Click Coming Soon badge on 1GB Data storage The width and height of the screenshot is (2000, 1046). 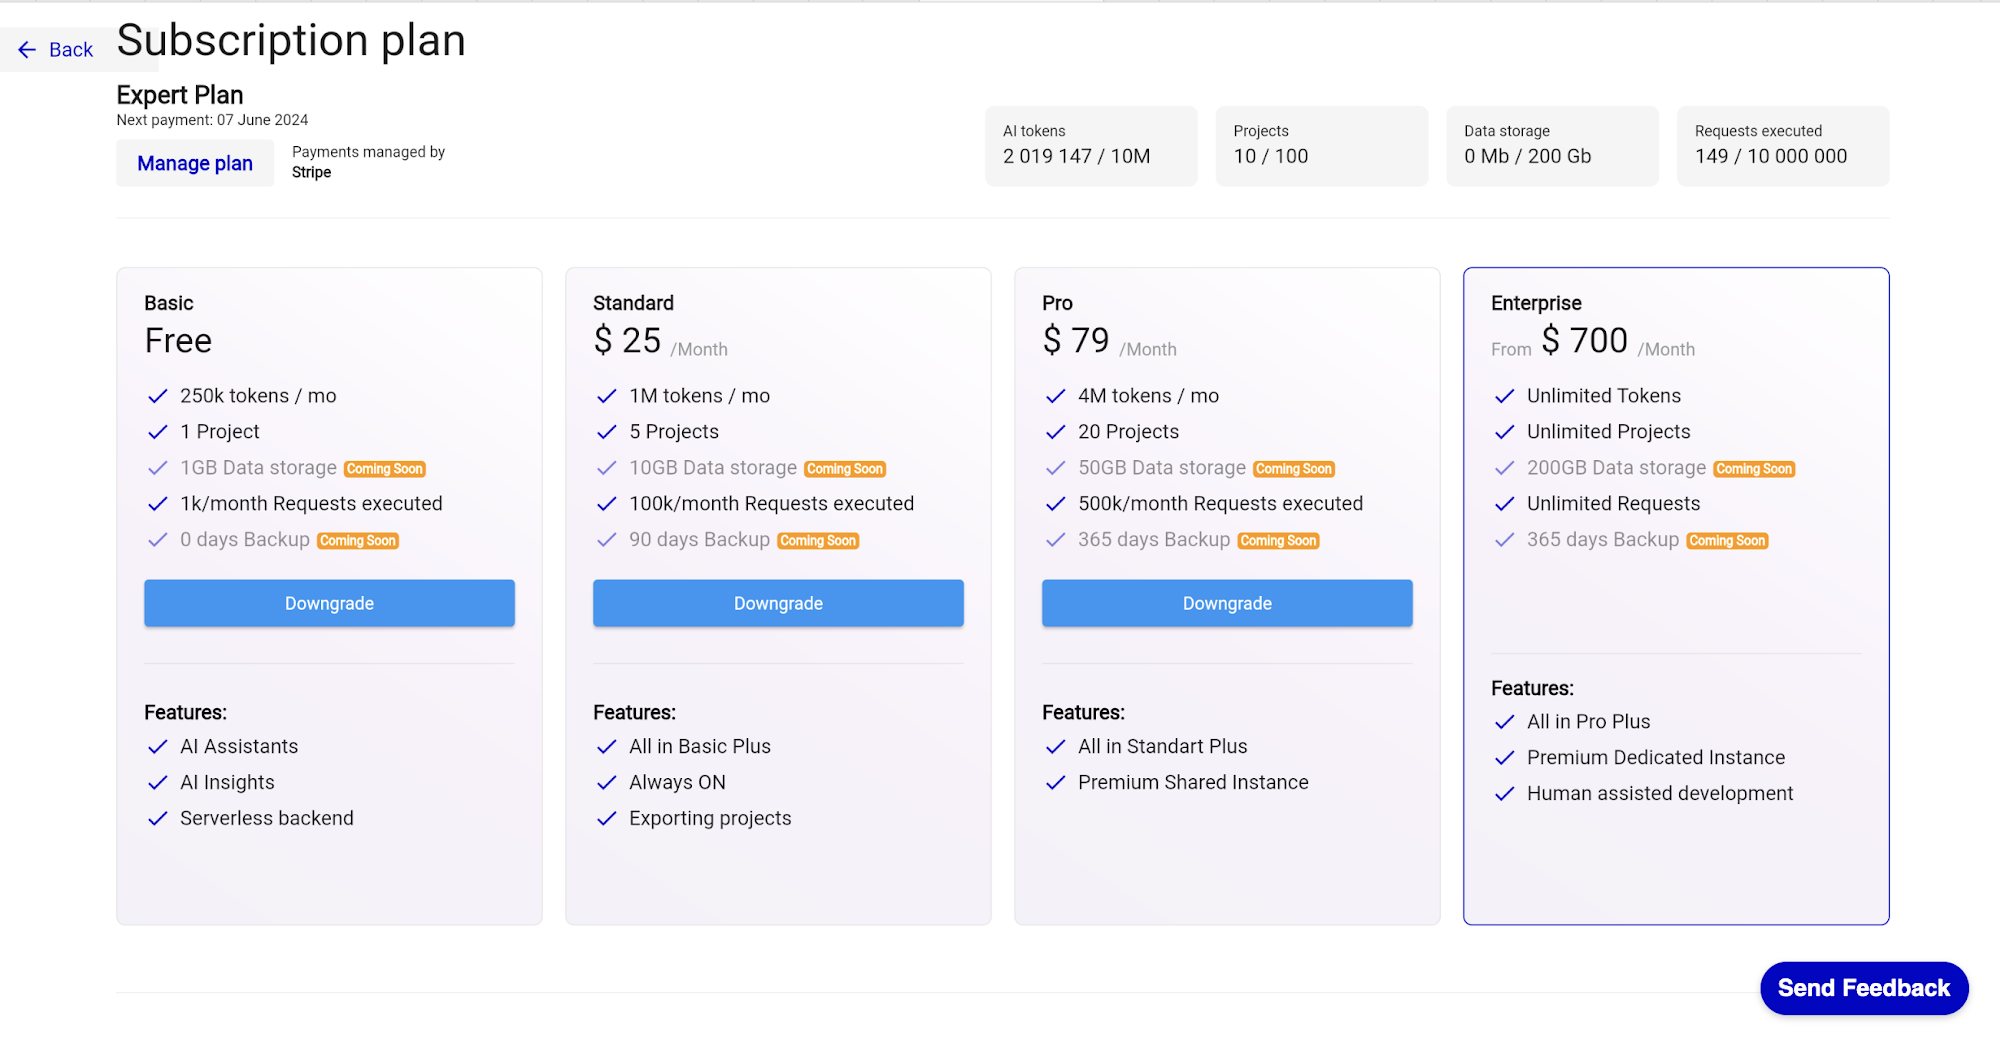pyautogui.click(x=385, y=469)
